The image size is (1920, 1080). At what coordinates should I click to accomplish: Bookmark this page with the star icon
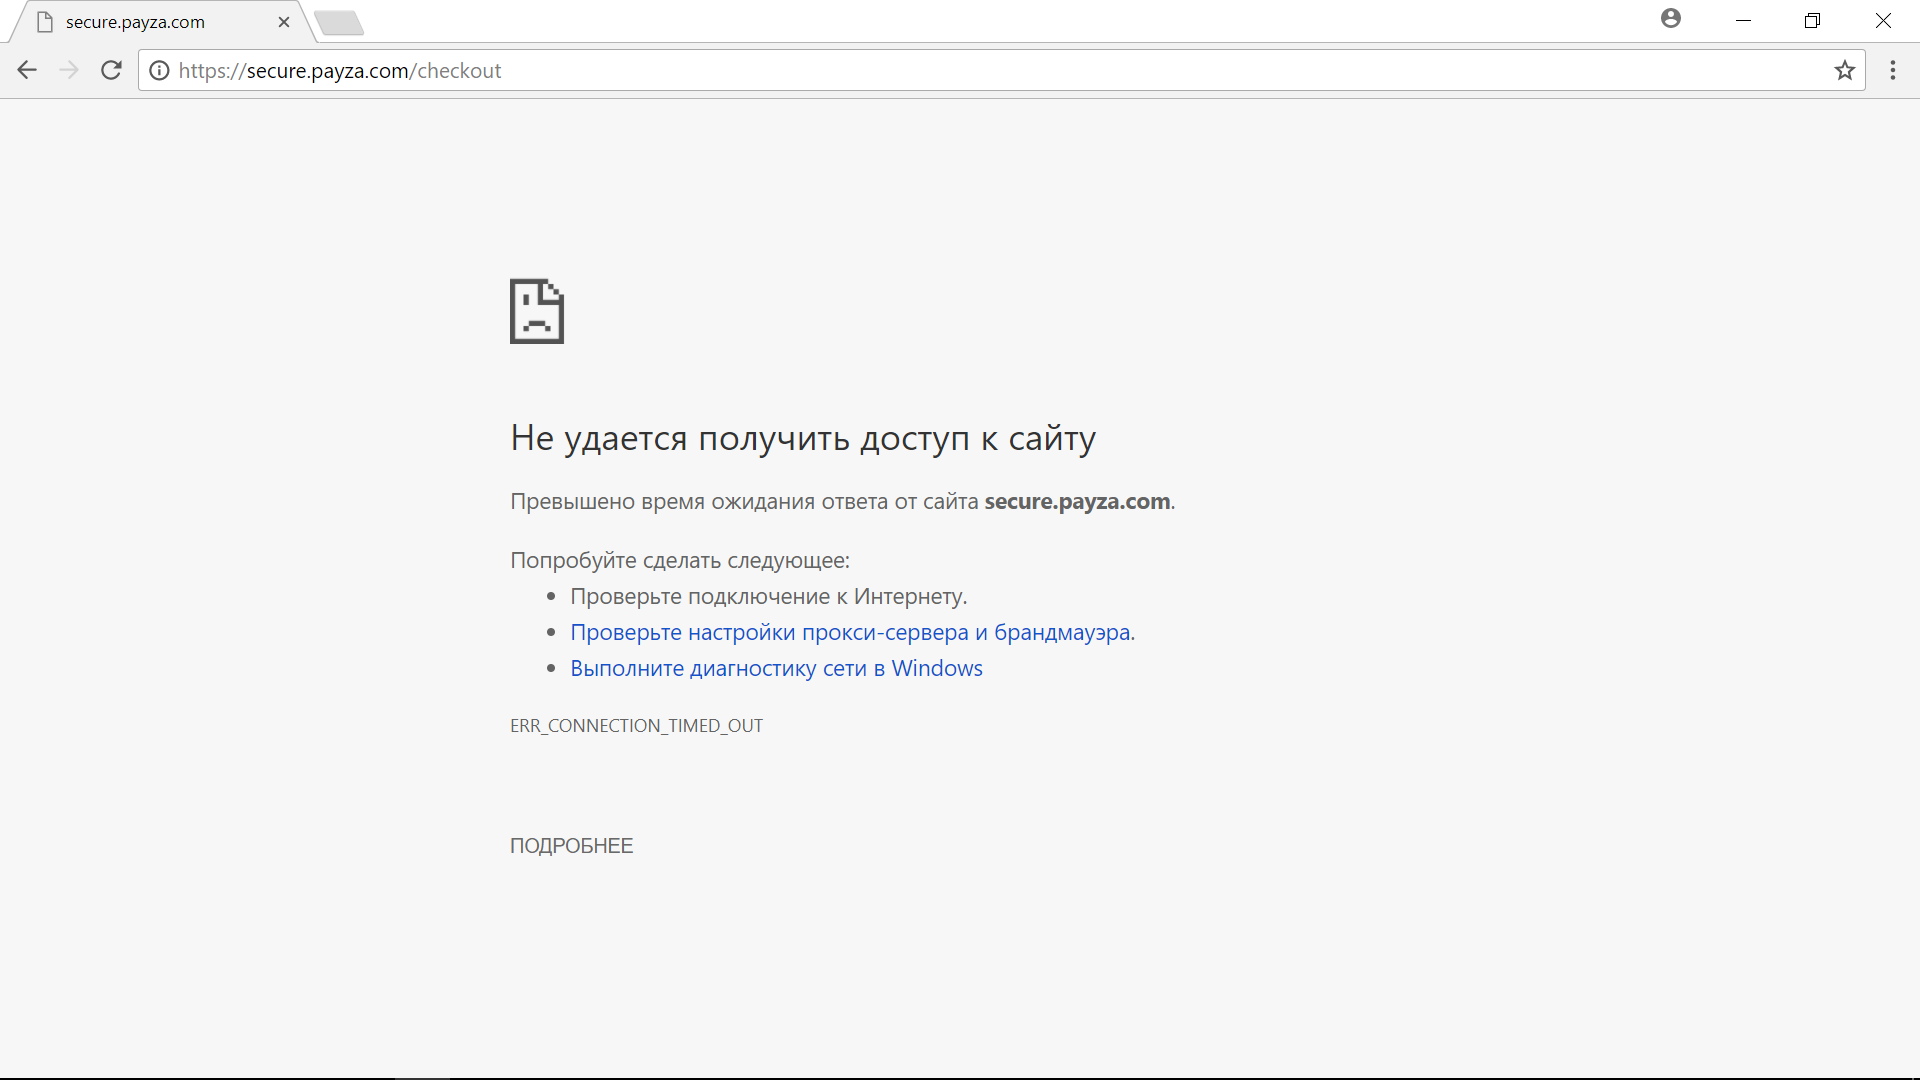pos(1845,70)
